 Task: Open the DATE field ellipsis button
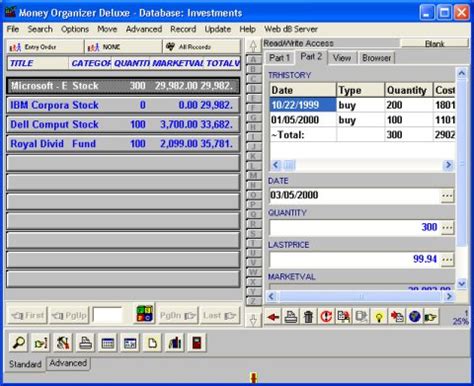[447, 196]
